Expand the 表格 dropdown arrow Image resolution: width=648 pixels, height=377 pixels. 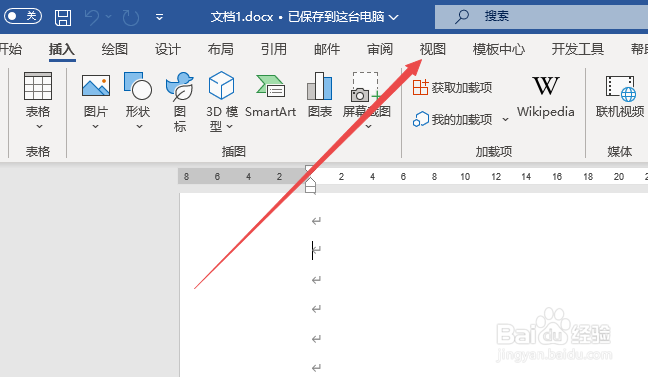click(39, 126)
